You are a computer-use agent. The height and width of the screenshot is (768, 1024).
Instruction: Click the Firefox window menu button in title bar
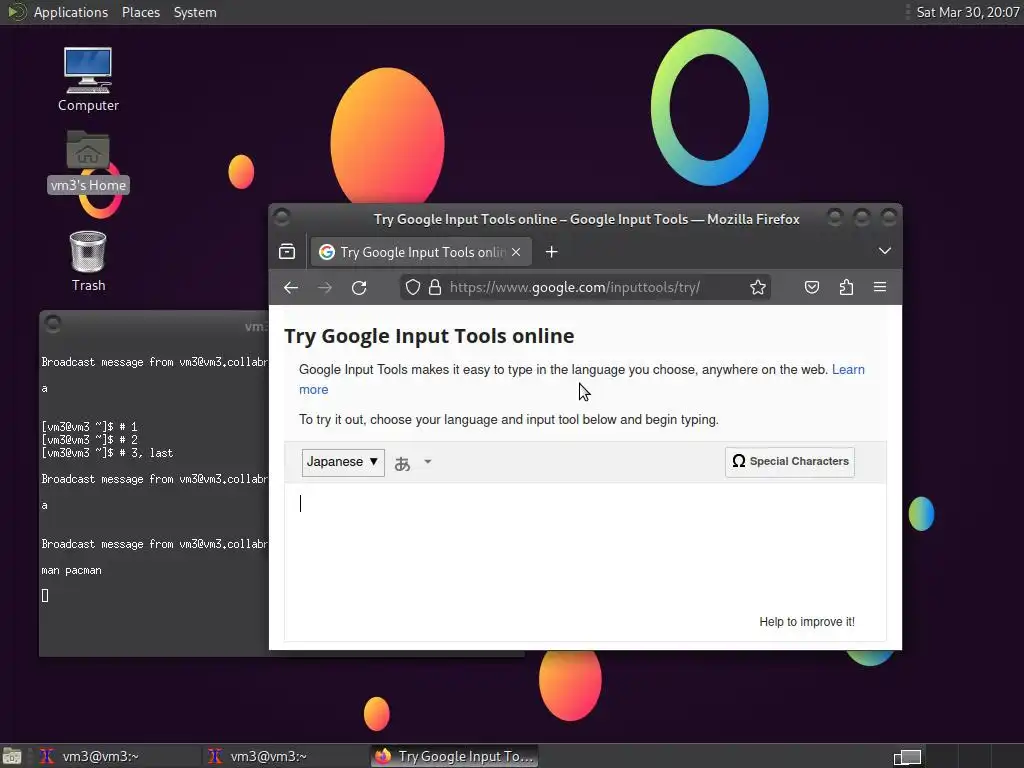(x=281, y=217)
